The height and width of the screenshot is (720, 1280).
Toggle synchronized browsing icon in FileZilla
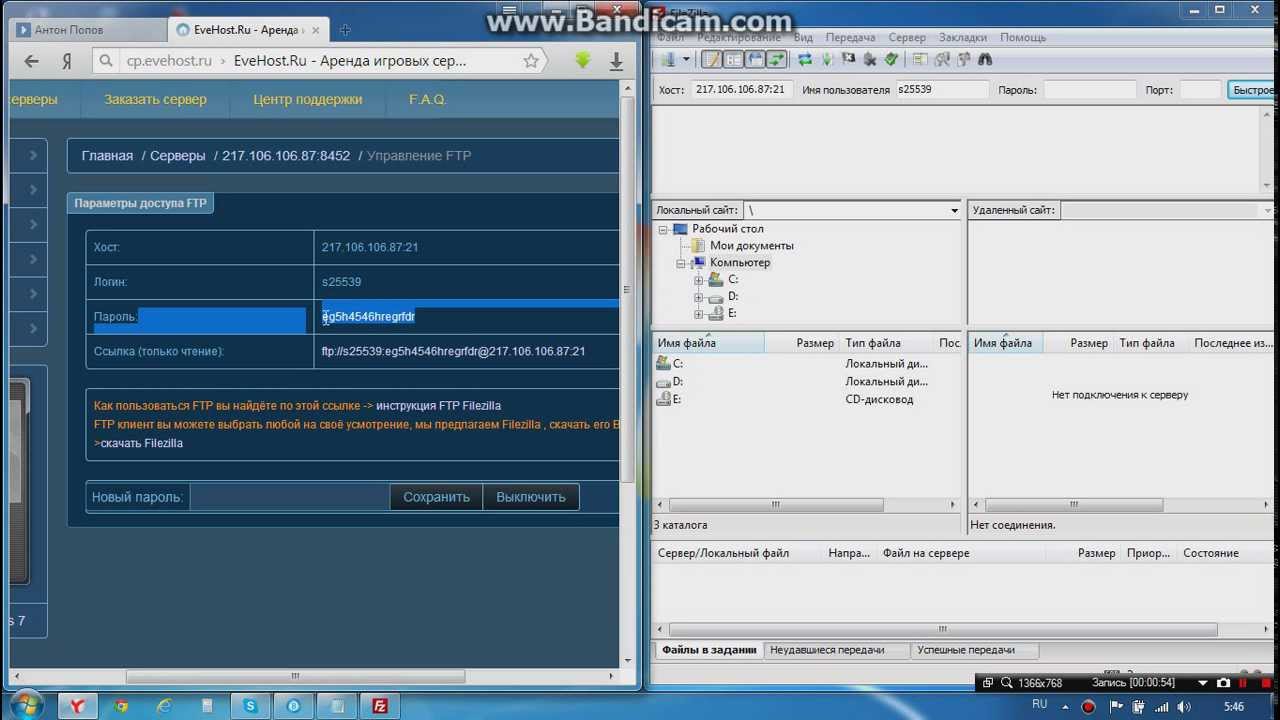click(x=964, y=59)
